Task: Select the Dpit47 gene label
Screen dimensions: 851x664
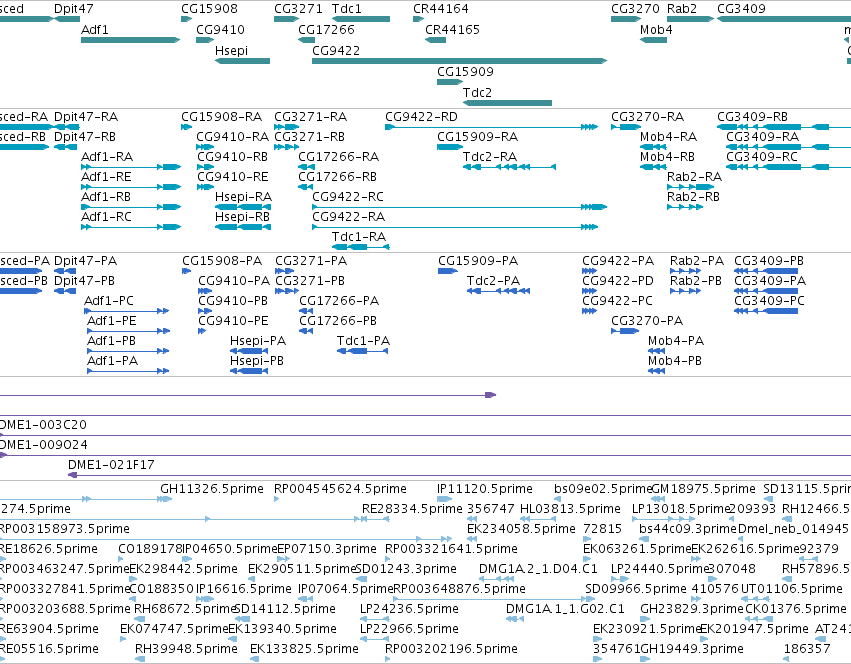Action: [x=74, y=9]
